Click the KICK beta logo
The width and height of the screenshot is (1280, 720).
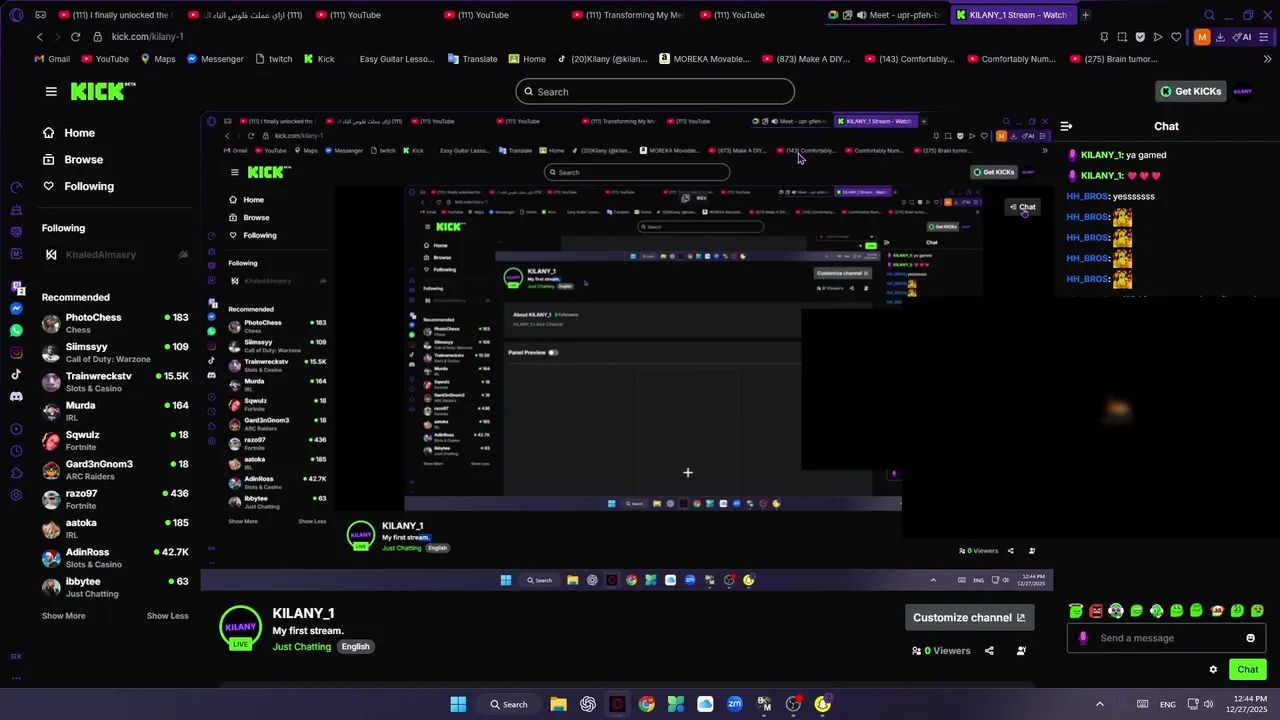[103, 91]
